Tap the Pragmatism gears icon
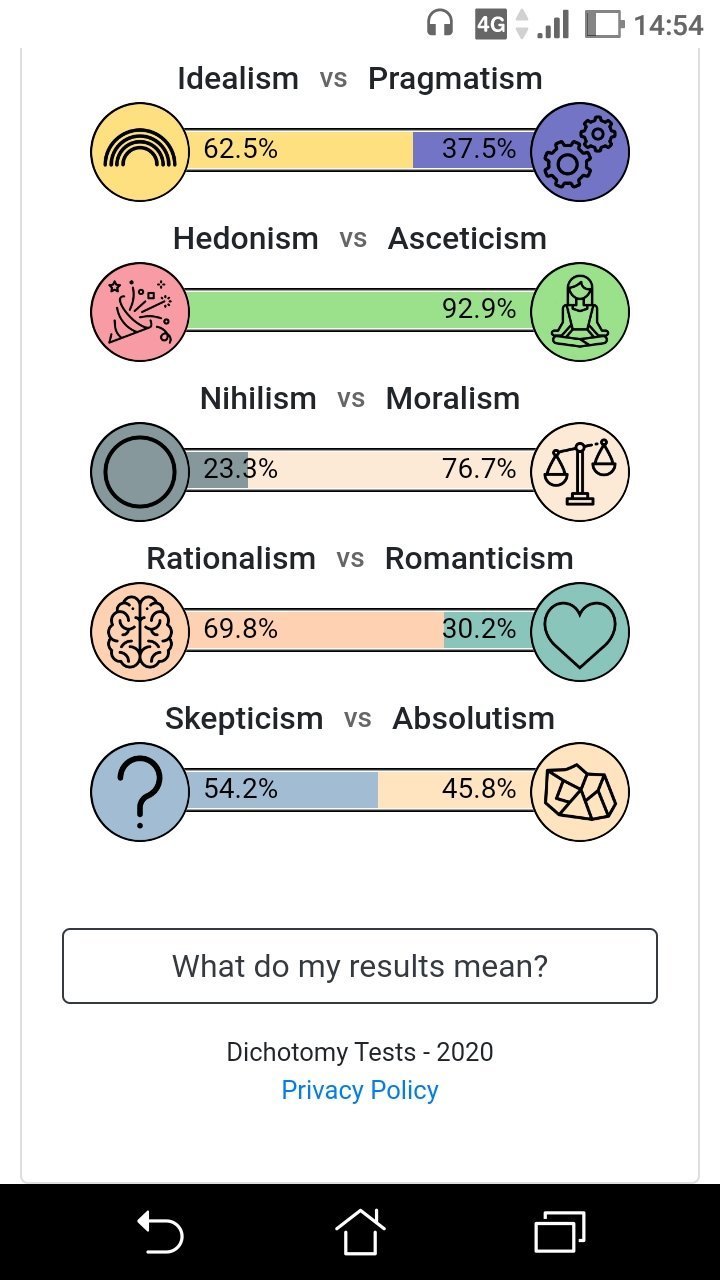 coord(580,151)
